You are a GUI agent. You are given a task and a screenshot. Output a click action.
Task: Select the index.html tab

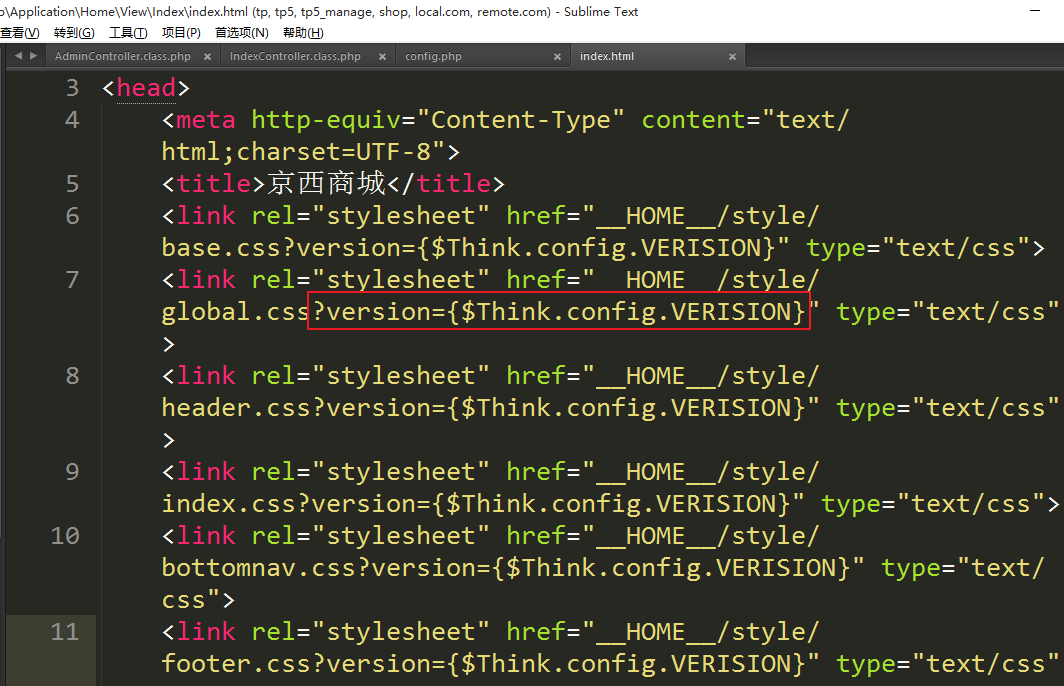click(x=607, y=57)
